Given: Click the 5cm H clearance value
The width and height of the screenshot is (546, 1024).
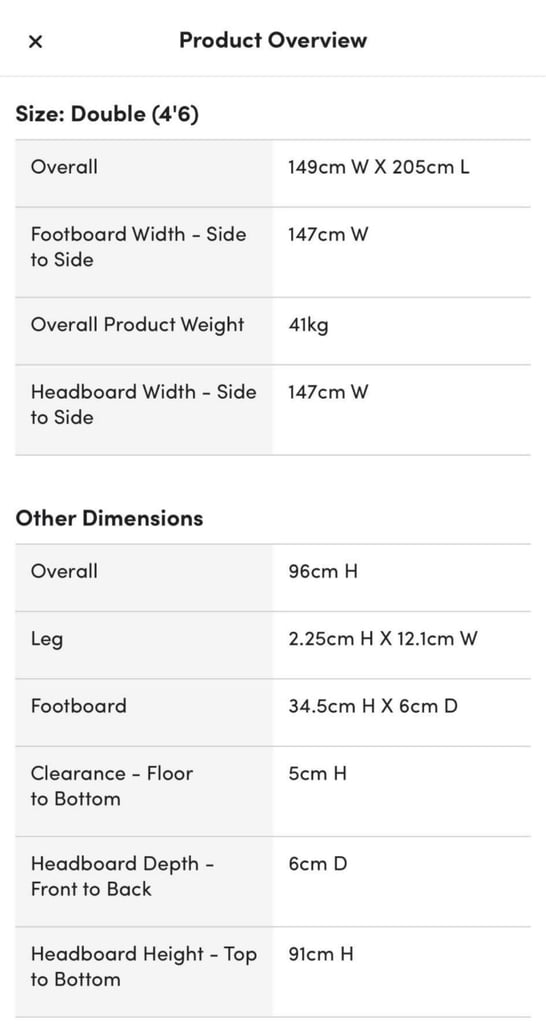Looking at the screenshot, I should pos(317,774).
